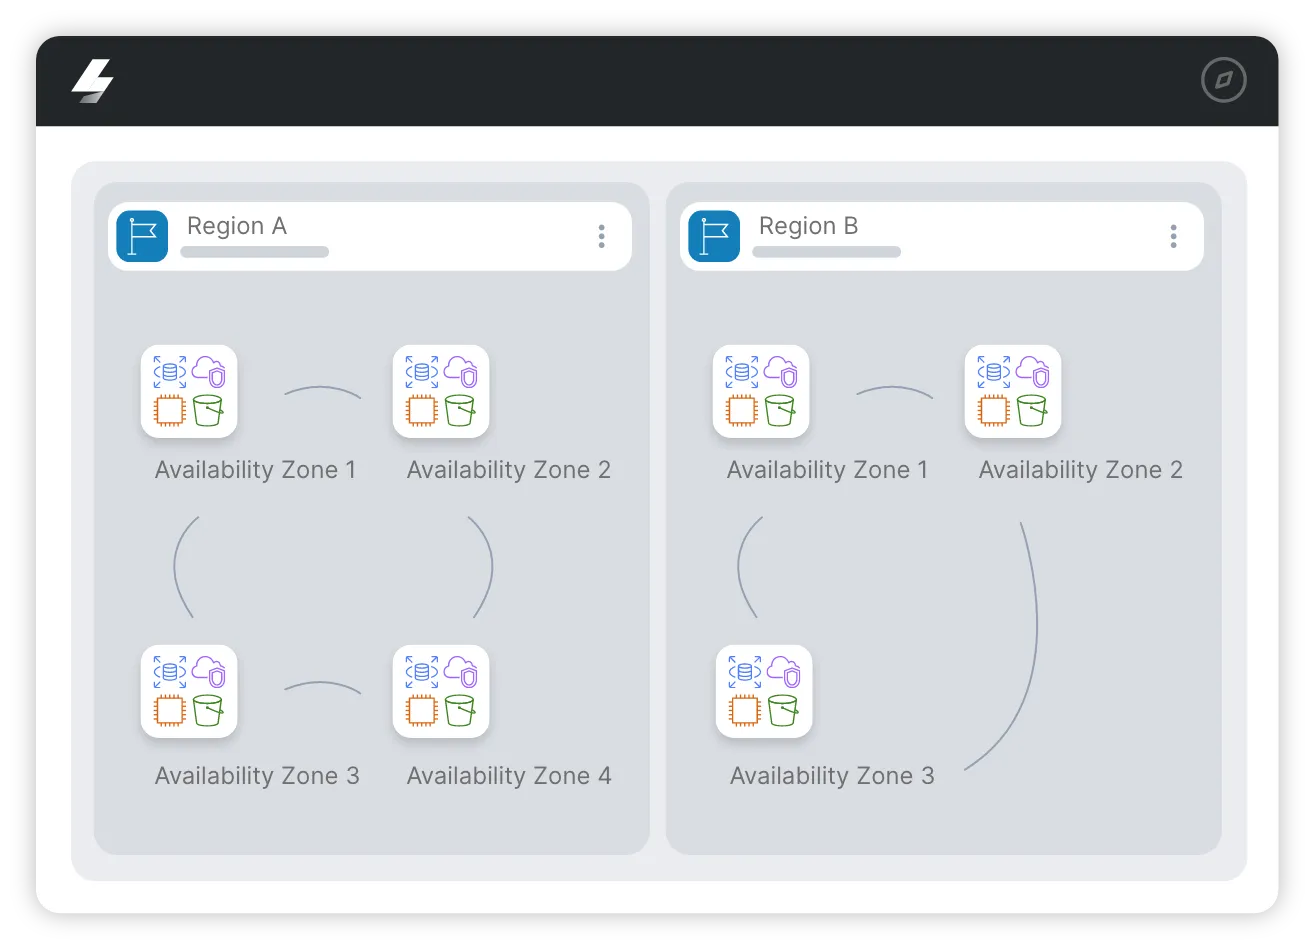Viewport: 1315px width, 950px height.
Task: Open Region A three-dot options menu
Action: point(601,236)
